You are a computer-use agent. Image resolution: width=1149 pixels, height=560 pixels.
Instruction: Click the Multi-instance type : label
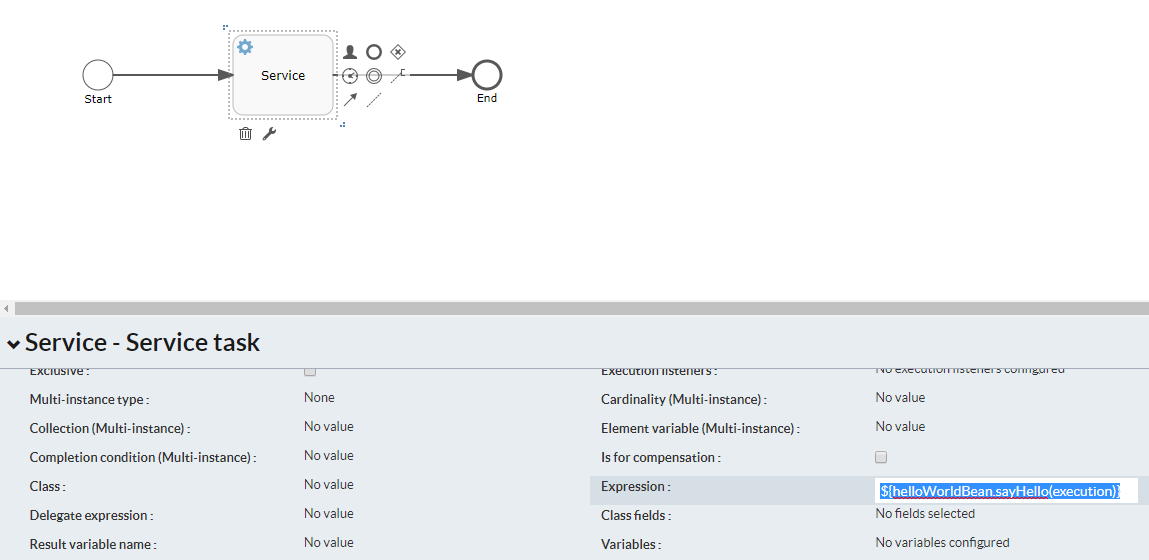tap(89, 399)
